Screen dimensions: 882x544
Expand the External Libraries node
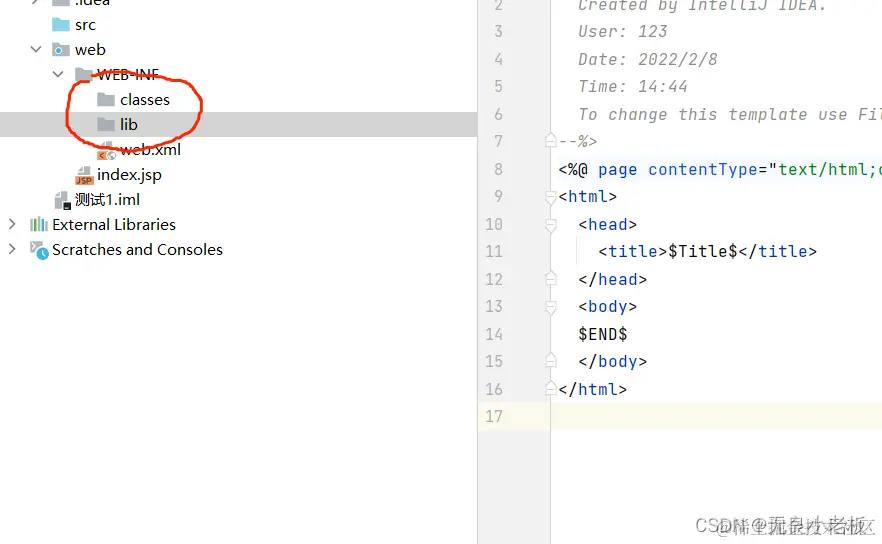[x=12, y=224]
